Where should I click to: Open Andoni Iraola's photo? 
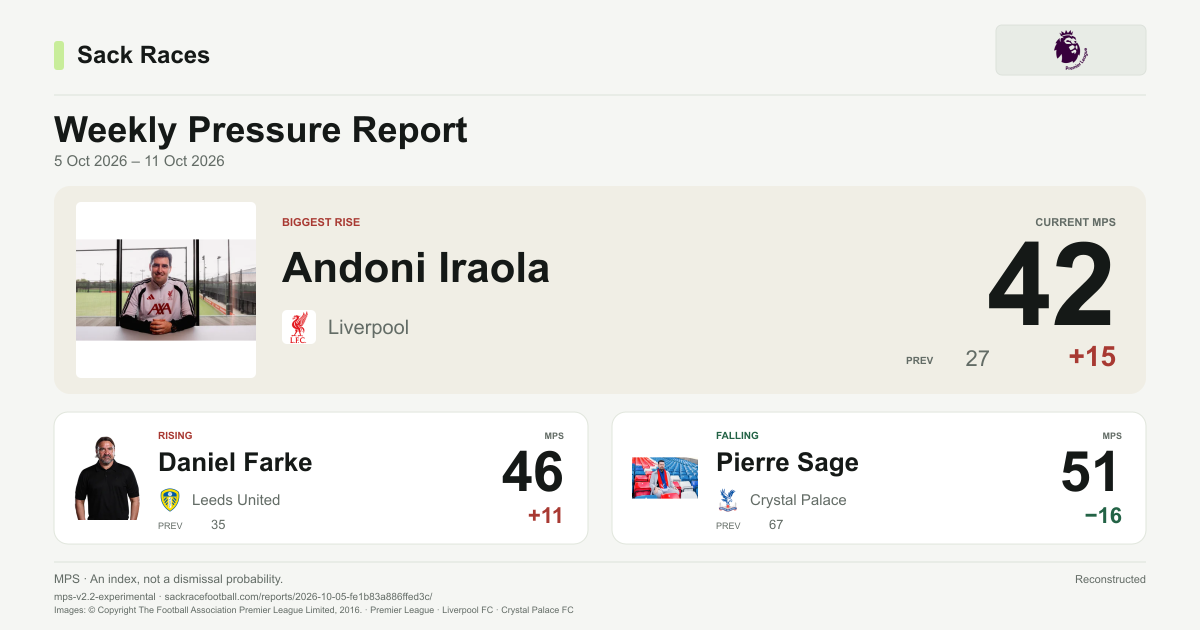[x=166, y=290]
